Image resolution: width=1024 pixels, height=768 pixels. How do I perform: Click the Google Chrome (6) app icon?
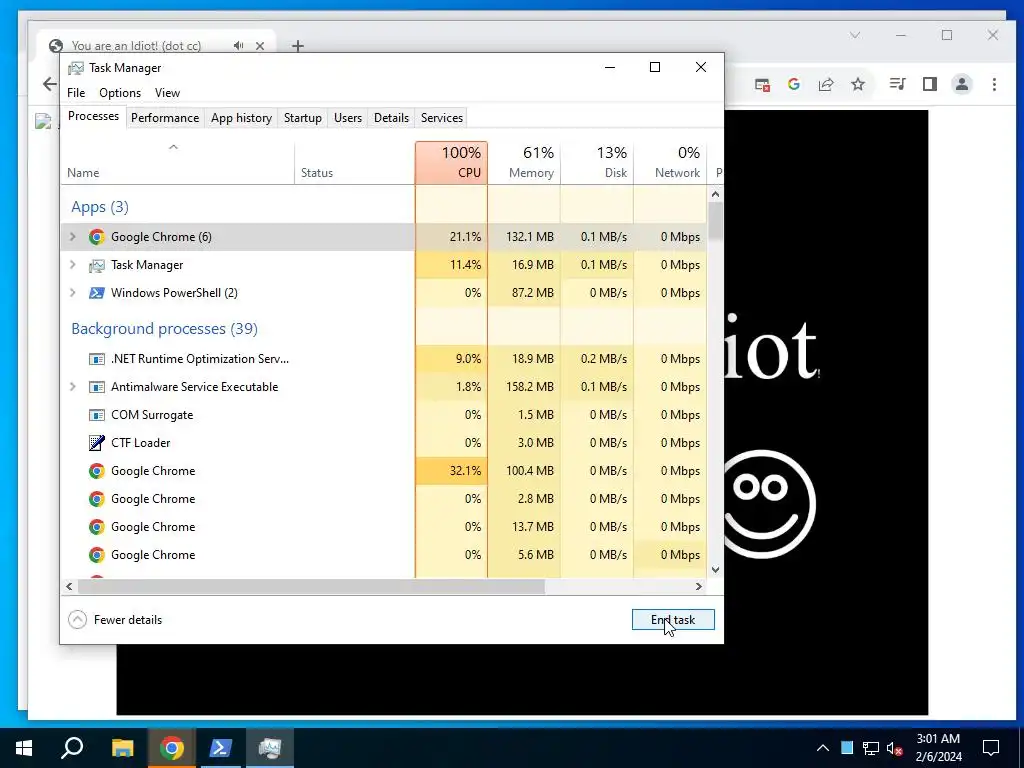point(97,237)
